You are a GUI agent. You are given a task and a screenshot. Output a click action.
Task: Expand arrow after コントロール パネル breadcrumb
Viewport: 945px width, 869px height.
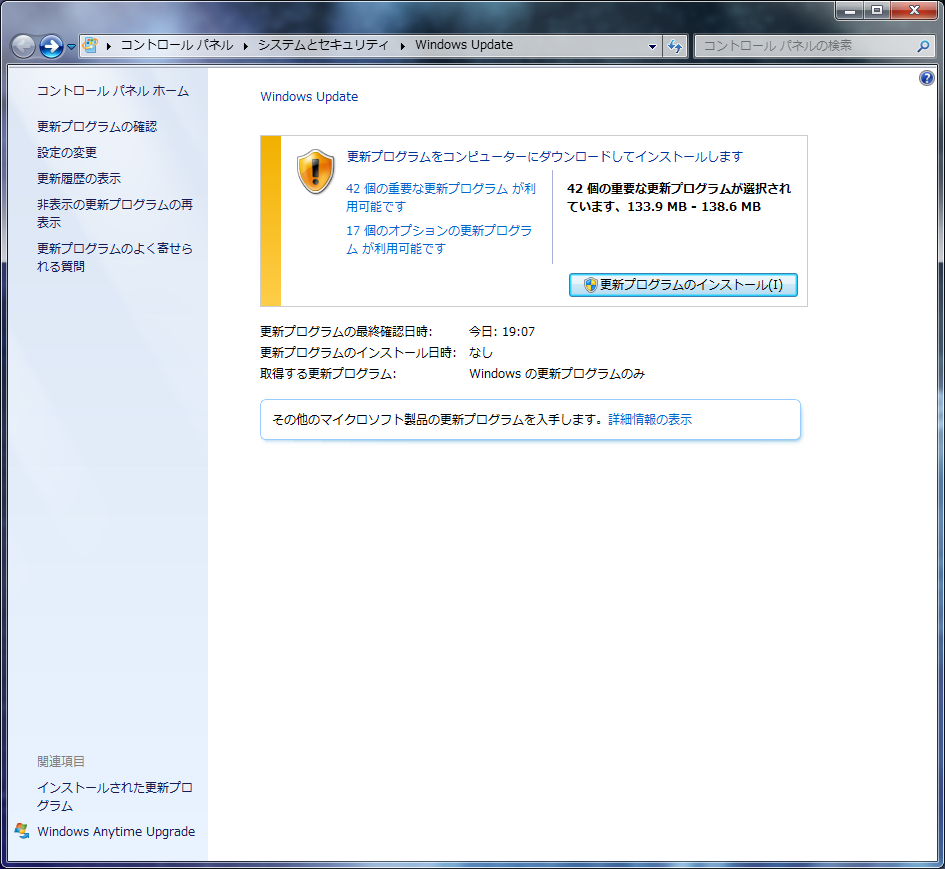pyautogui.click(x=246, y=46)
